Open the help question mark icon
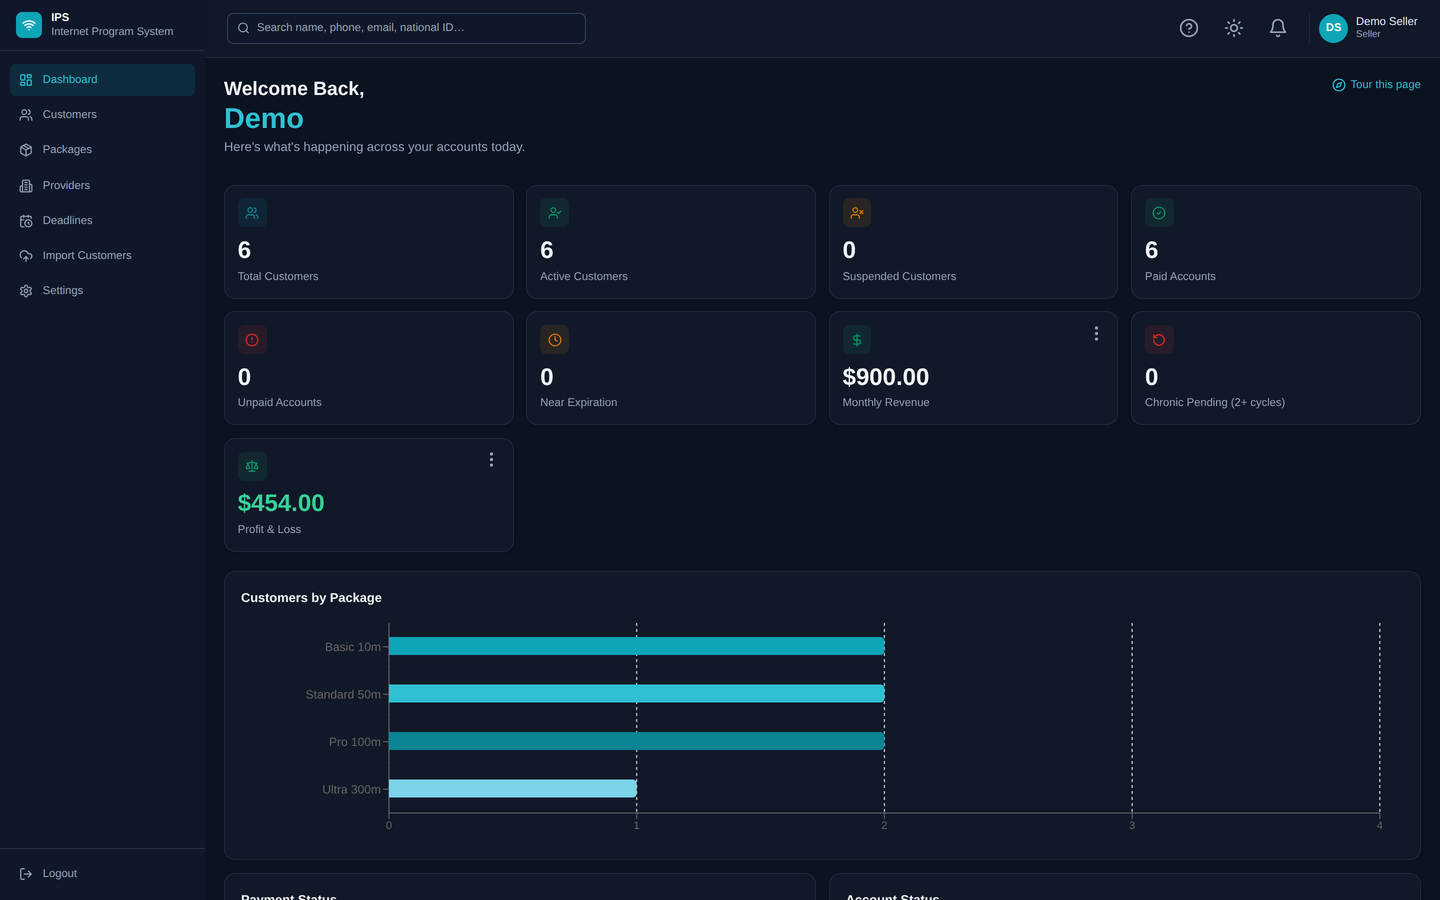The height and width of the screenshot is (900, 1440). 1189,28
